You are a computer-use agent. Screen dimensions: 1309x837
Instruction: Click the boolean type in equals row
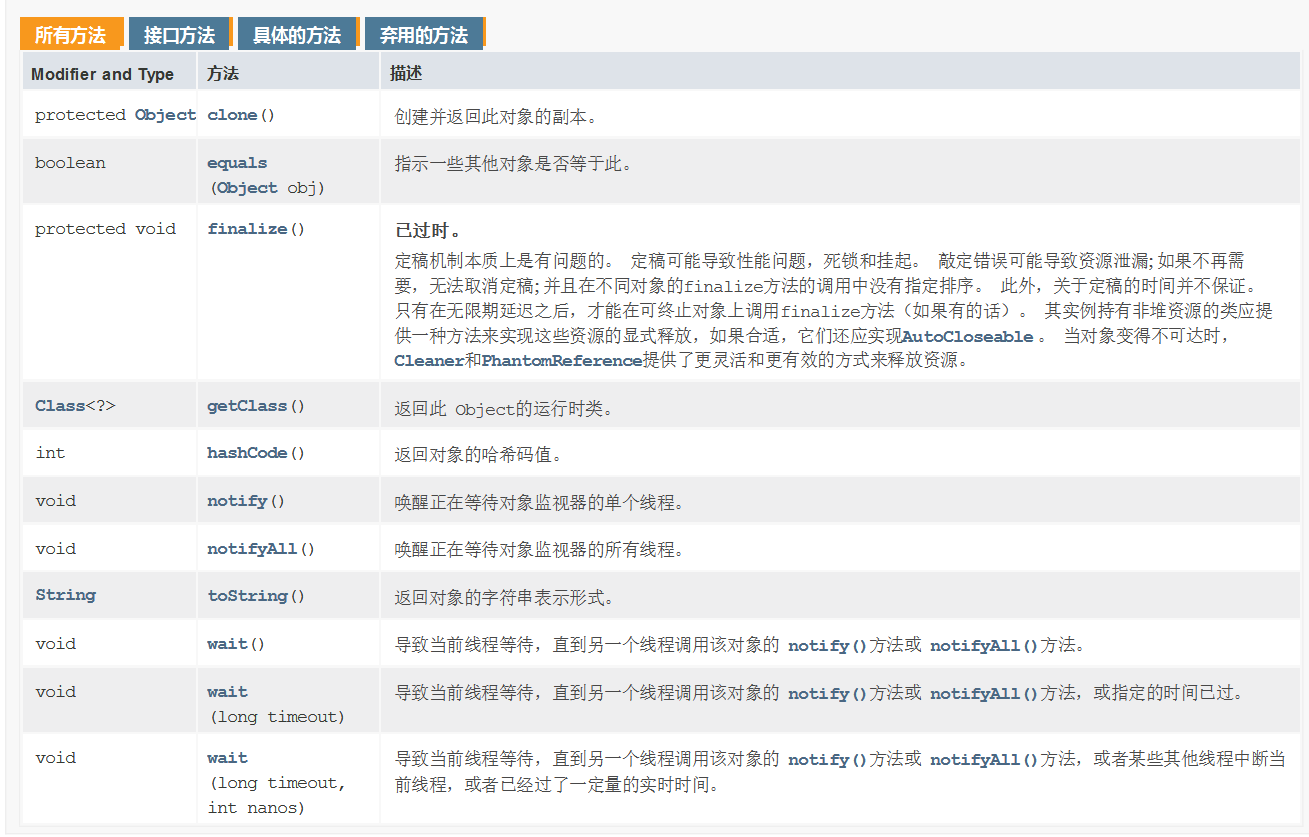coord(70,163)
